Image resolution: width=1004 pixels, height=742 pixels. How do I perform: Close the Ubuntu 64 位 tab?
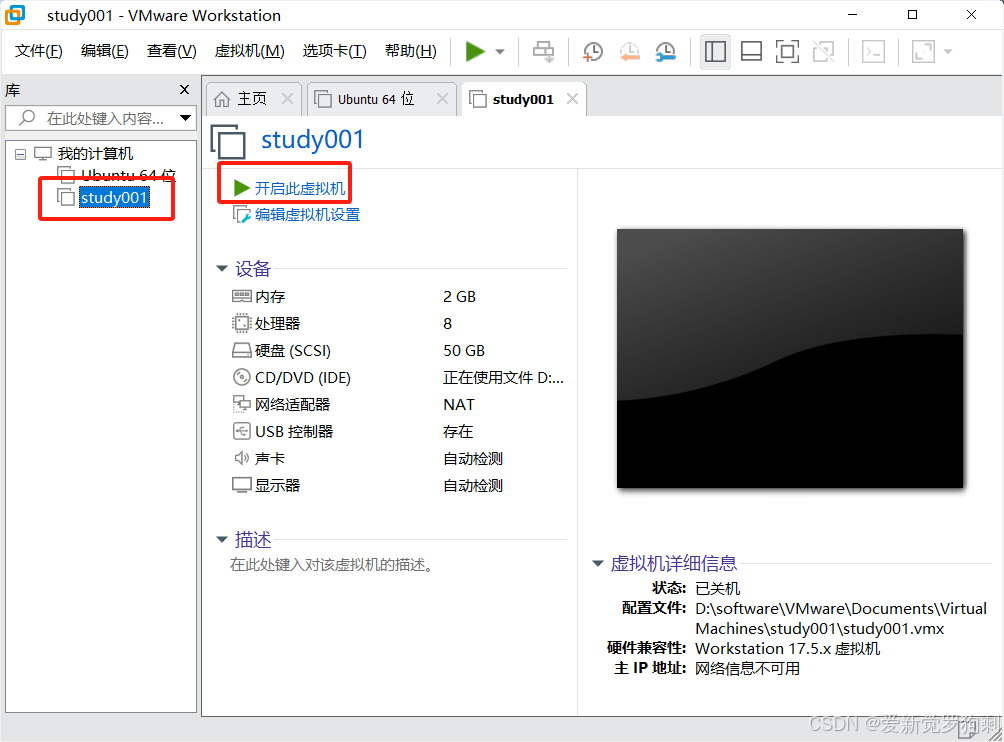pos(442,99)
